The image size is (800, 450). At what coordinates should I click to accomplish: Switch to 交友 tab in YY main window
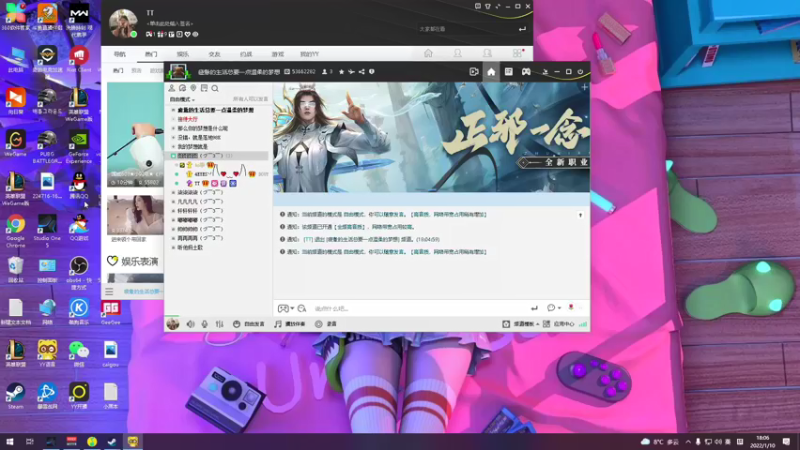[214, 54]
